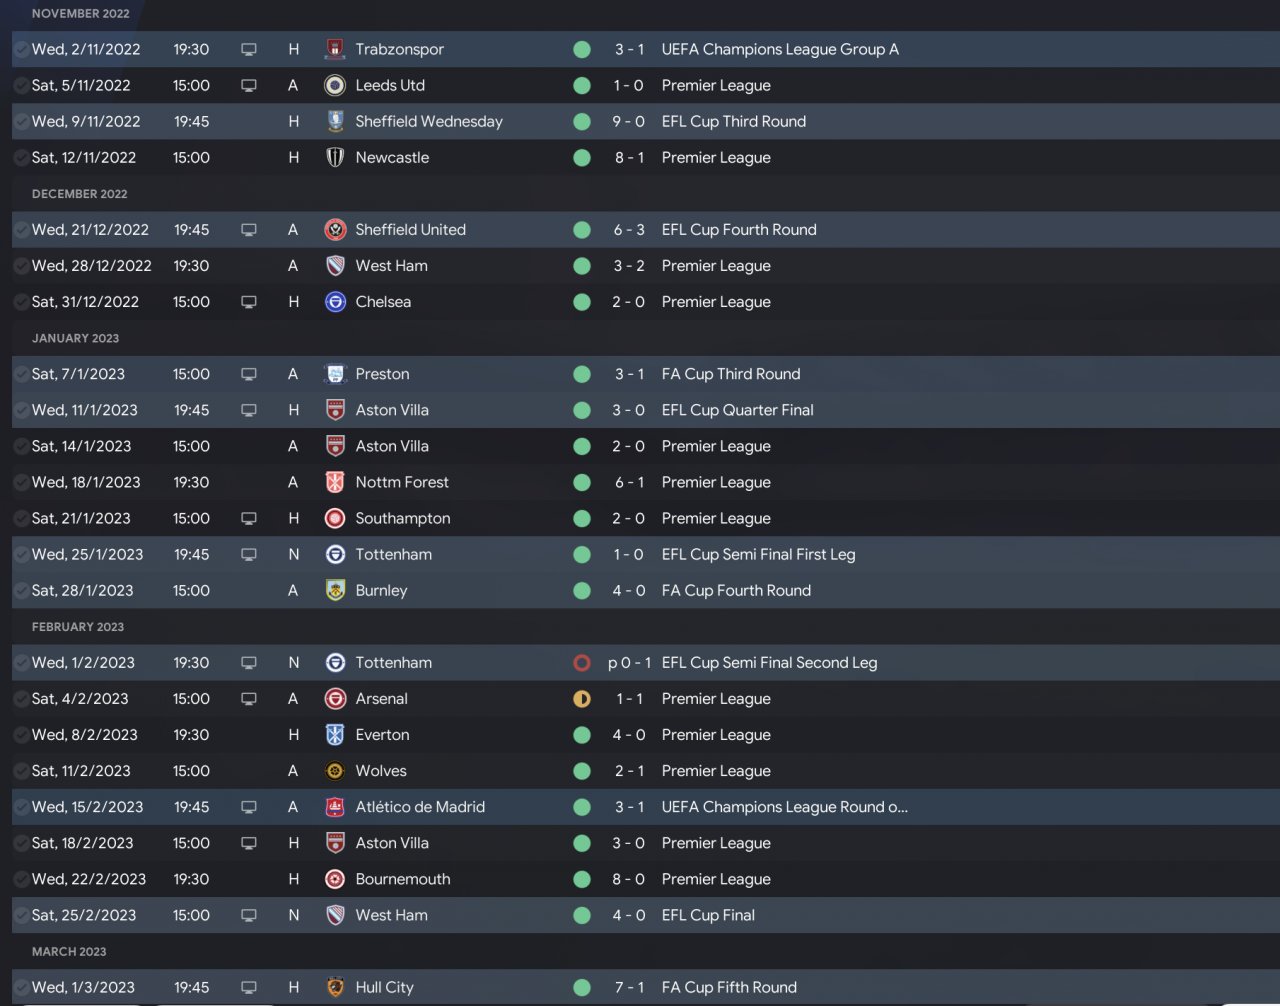The width and height of the screenshot is (1280, 1006).
Task: Collapse the January 2023 fixtures group
Action: coord(75,338)
